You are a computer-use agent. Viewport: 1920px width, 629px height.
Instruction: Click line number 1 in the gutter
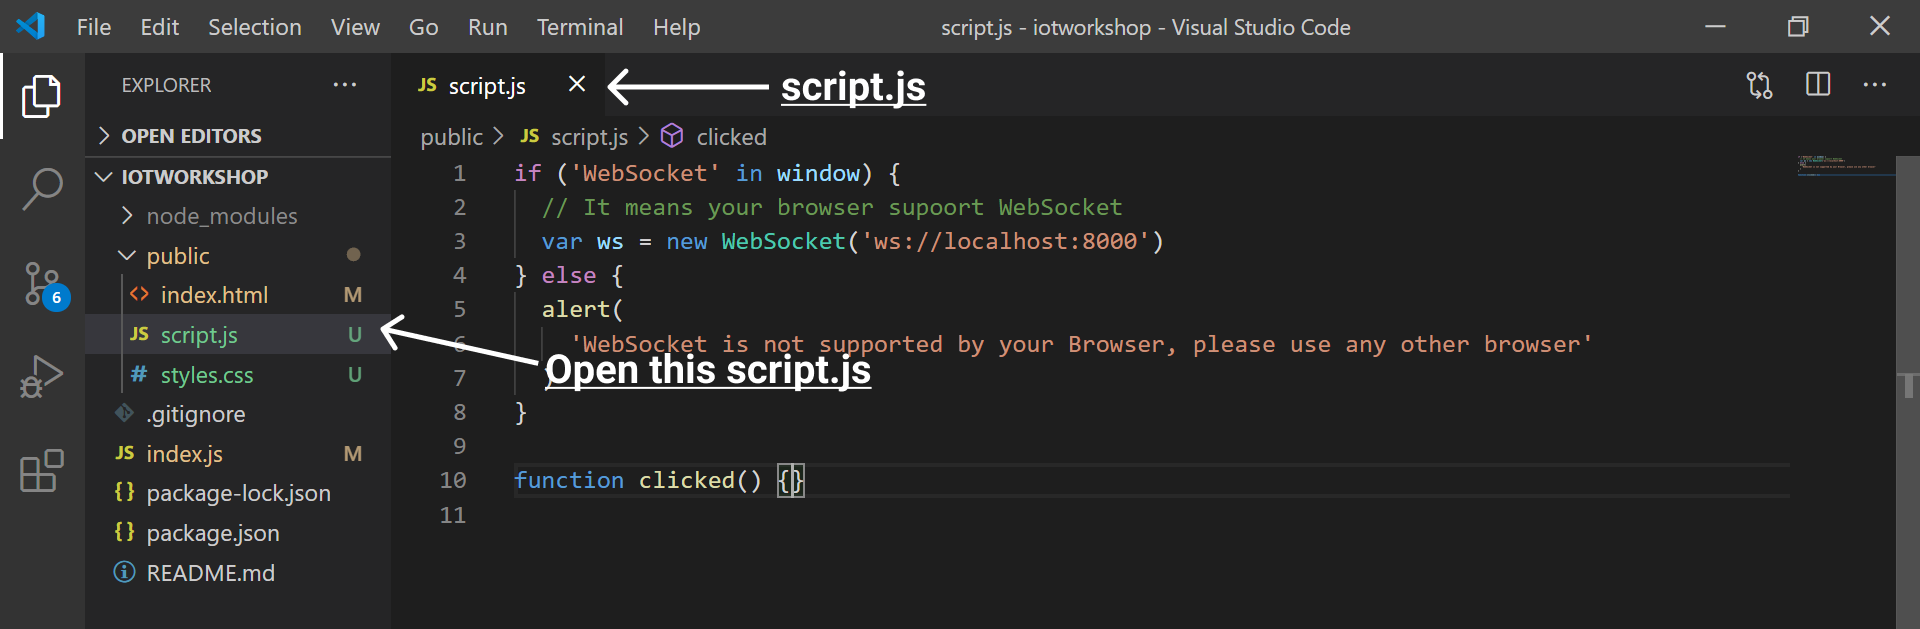(x=460, y=173)
